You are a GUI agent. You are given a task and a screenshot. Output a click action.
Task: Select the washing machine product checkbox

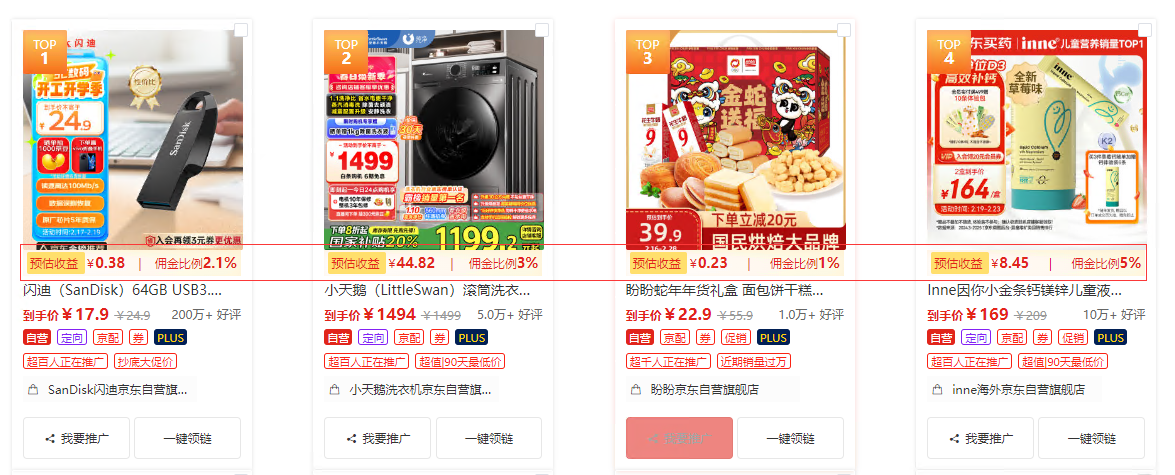click(x=542, y=30)
